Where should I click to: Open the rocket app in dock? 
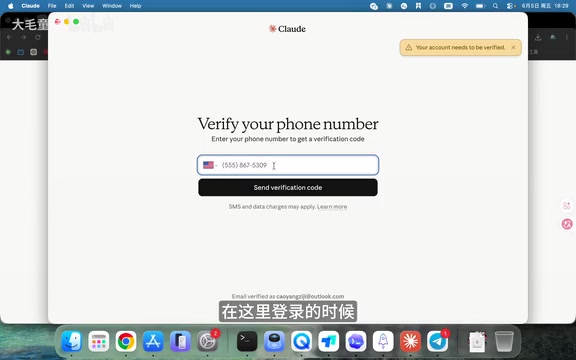(x=383, y=341)
